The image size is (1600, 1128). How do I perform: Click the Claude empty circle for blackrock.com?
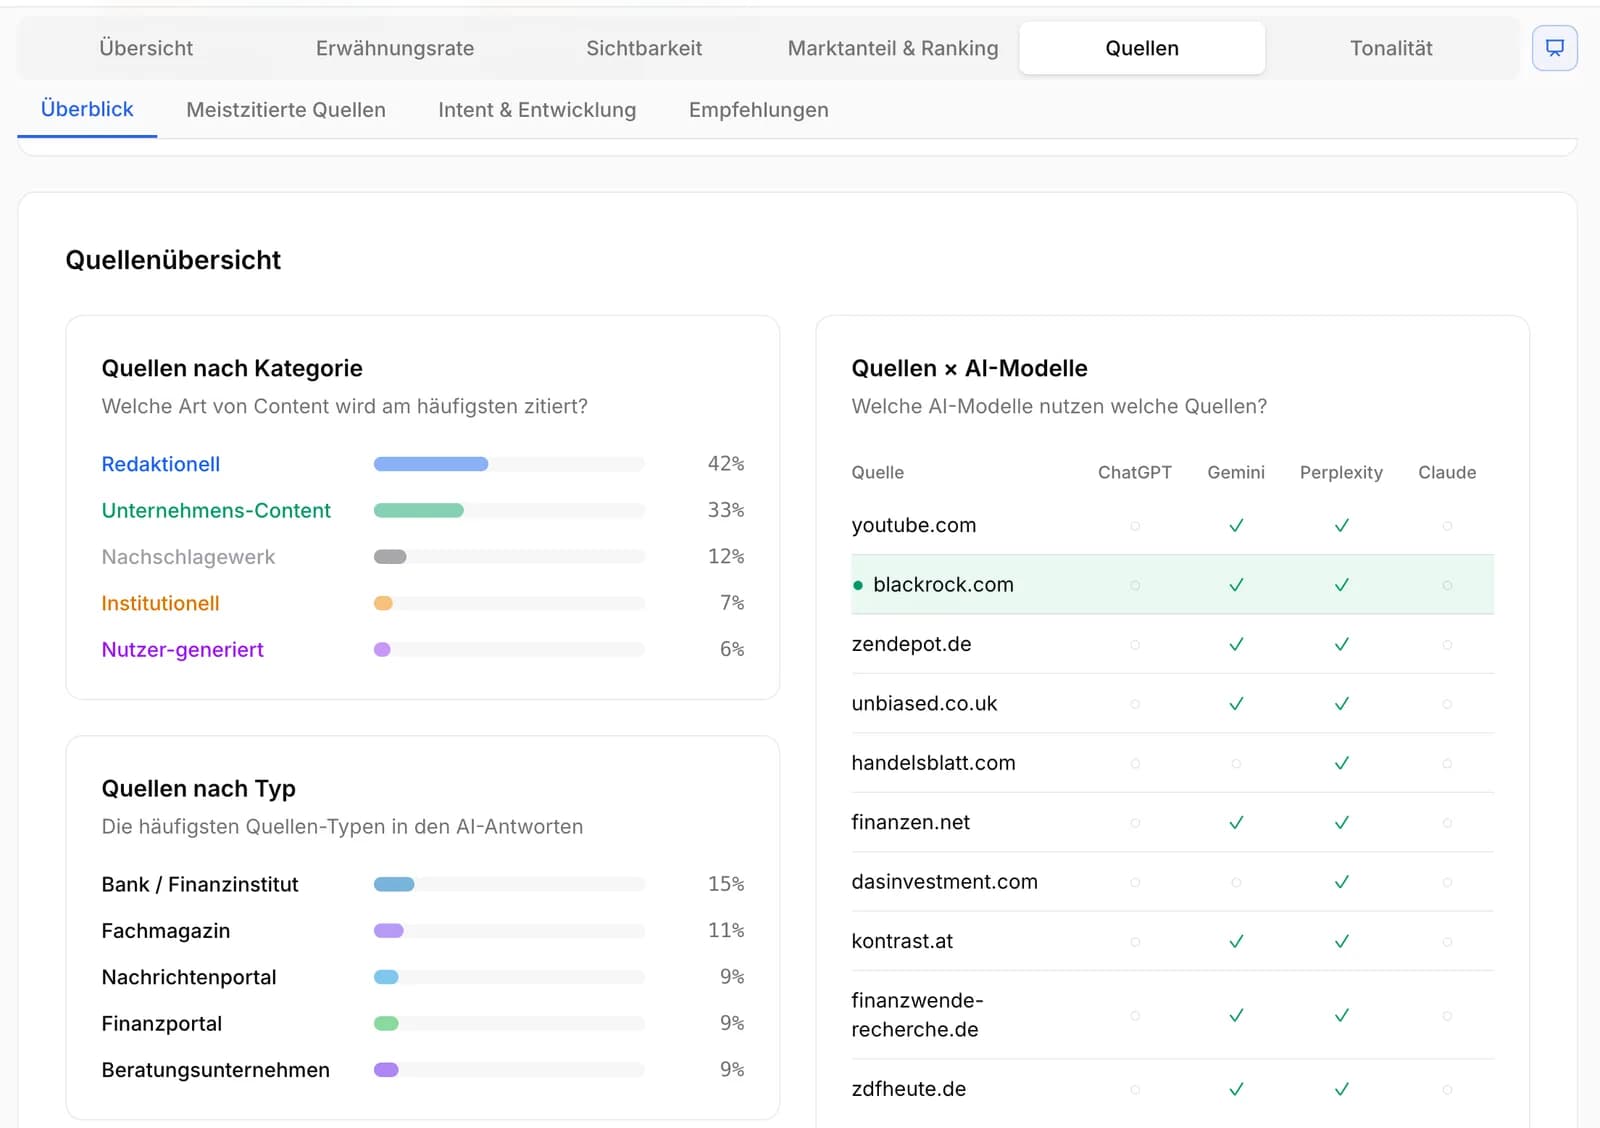point(1447,585)
